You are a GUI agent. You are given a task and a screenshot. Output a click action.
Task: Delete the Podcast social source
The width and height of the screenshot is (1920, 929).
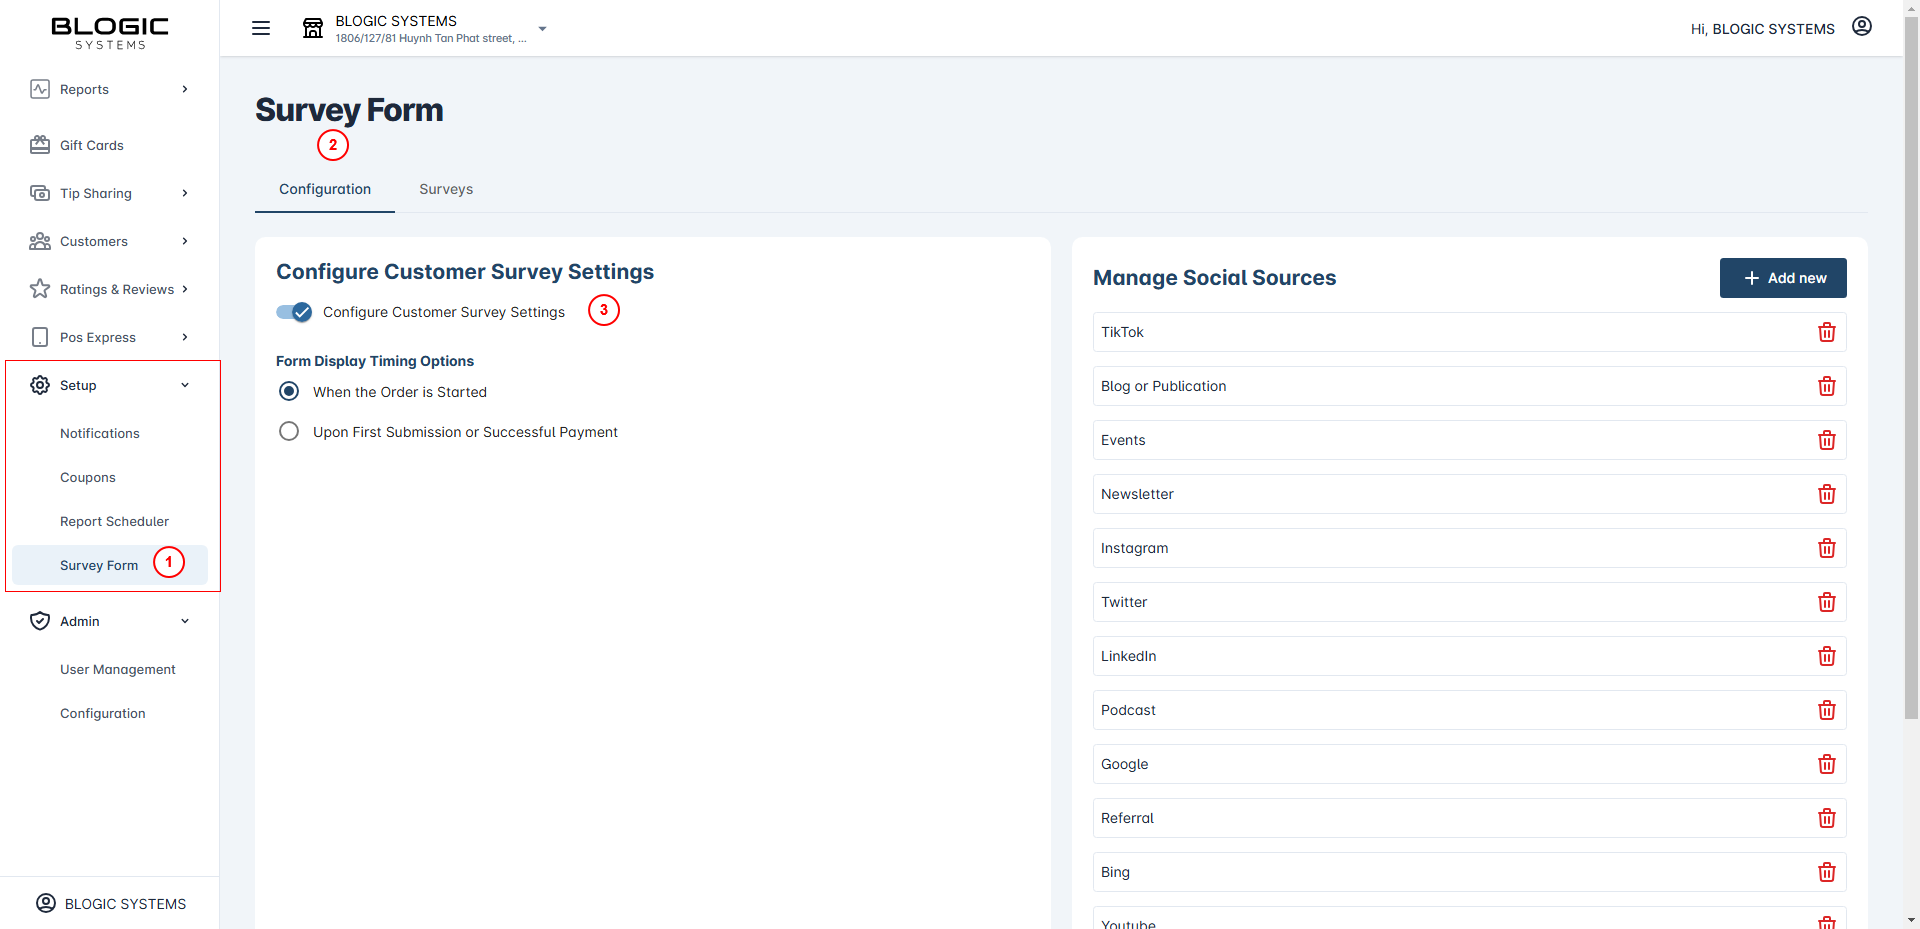click(1827, 710)
